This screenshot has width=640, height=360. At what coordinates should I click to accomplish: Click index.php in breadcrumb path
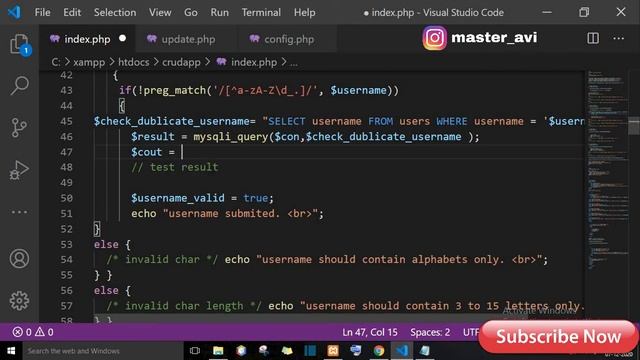[254, 62]
